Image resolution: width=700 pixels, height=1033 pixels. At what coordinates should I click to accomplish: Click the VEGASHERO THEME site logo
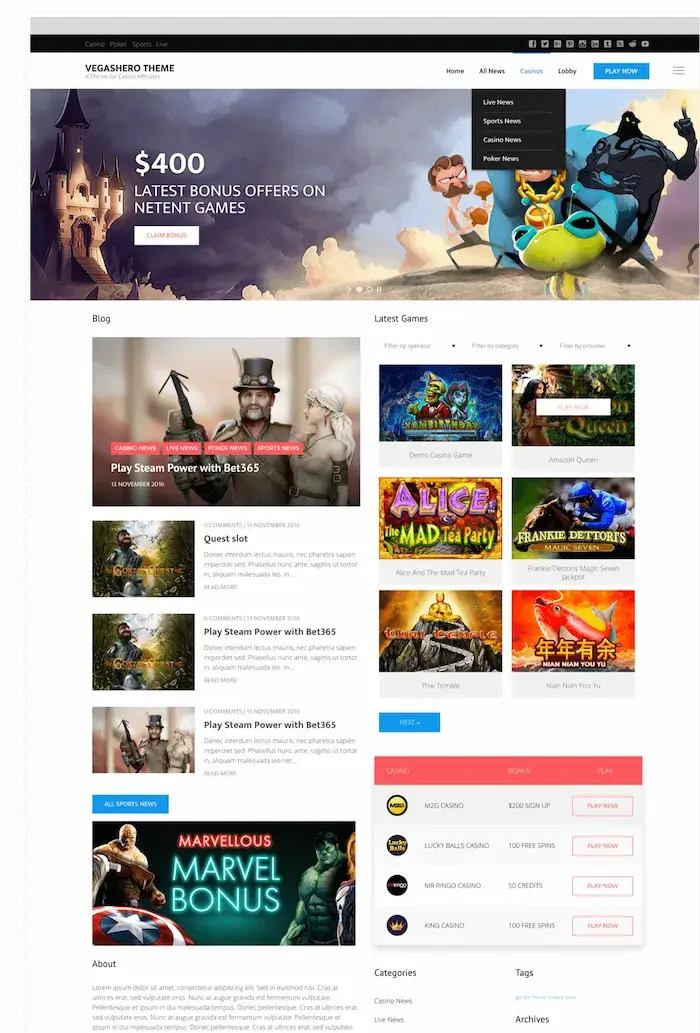130,69
